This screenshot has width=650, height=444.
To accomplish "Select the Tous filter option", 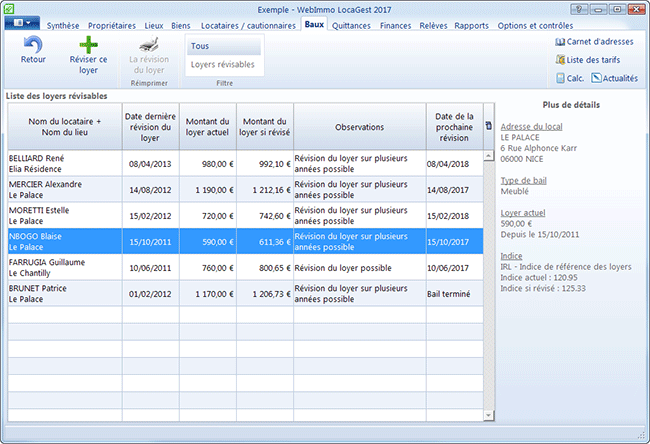I will point(223,46).
